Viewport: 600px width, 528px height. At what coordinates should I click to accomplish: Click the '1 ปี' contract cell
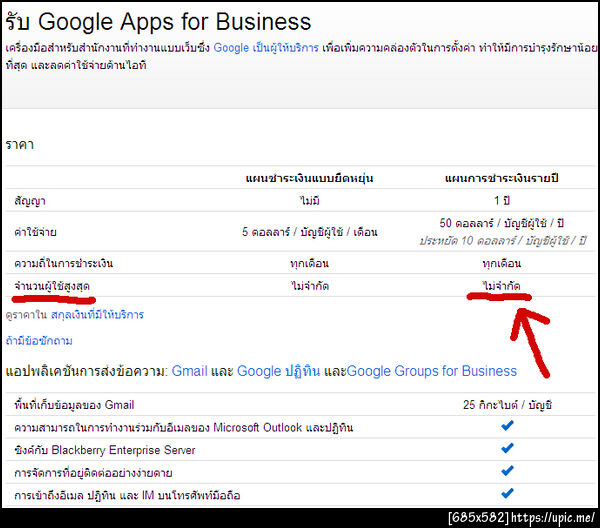point(501,200)
